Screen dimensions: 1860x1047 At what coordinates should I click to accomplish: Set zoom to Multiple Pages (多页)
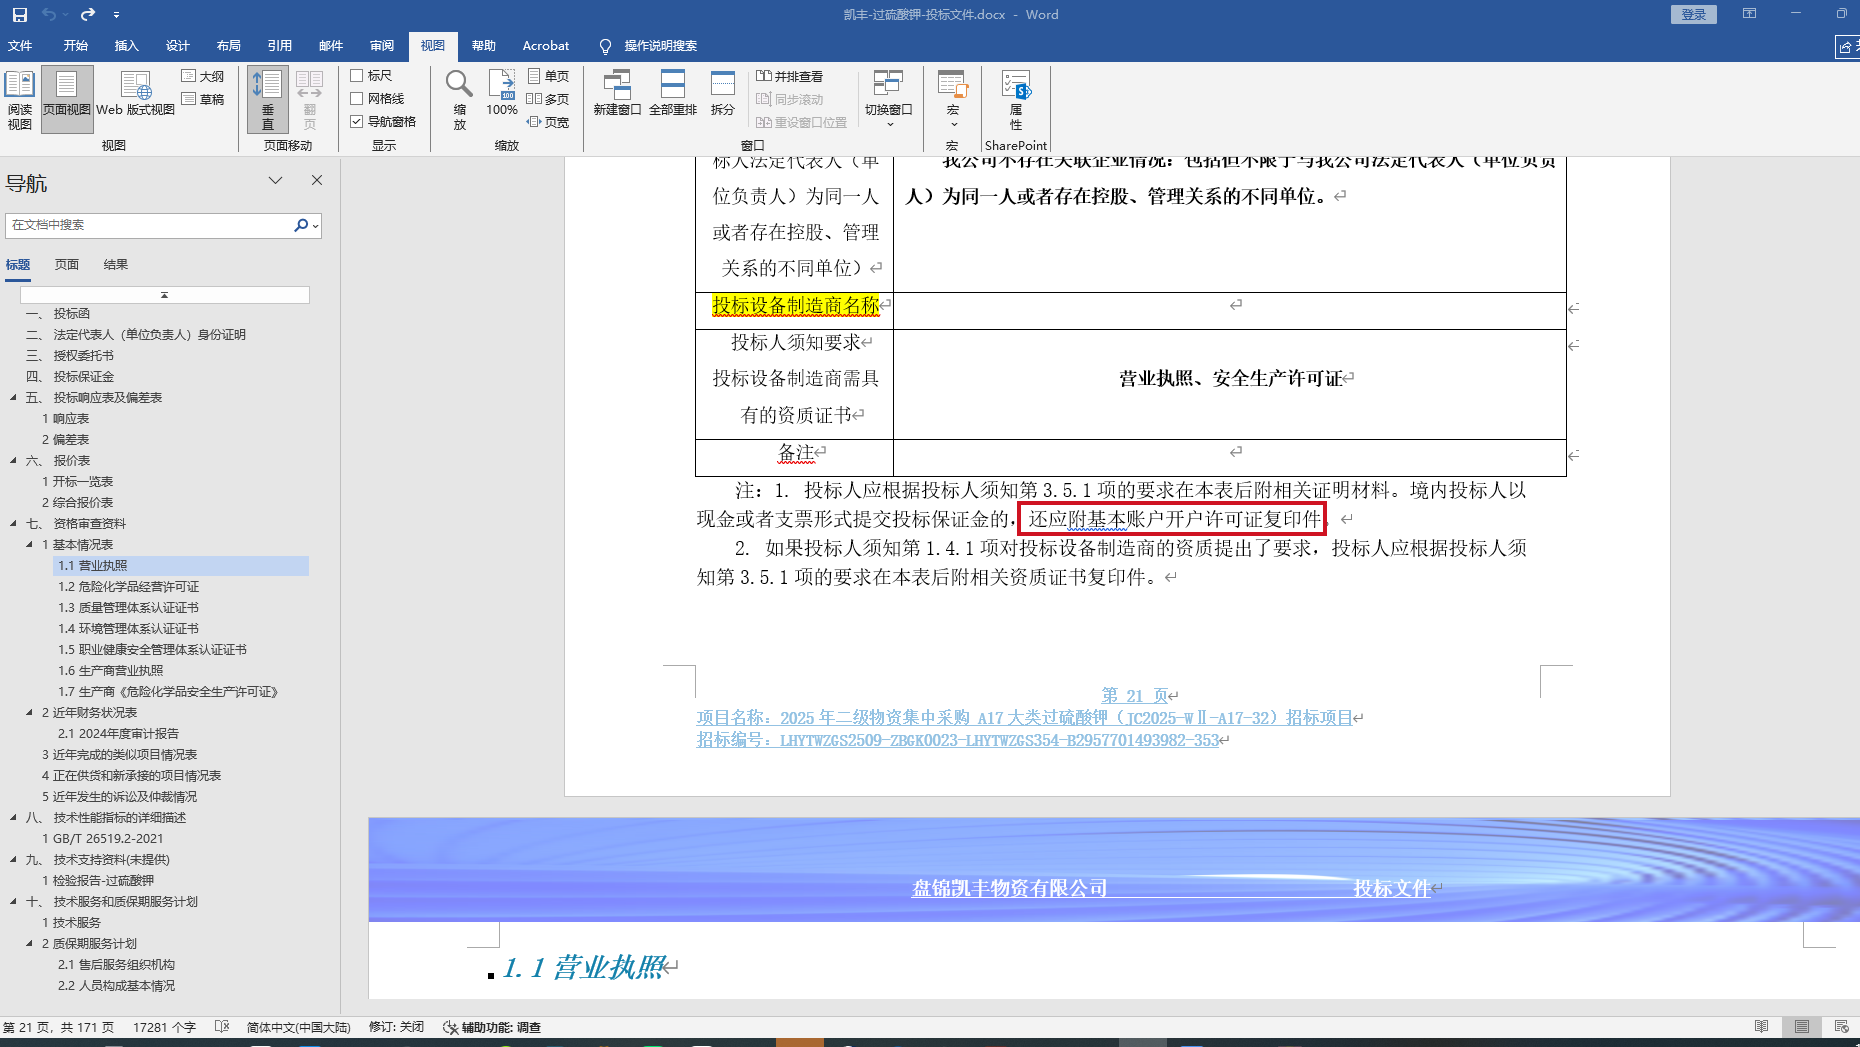tap(548, 99)
